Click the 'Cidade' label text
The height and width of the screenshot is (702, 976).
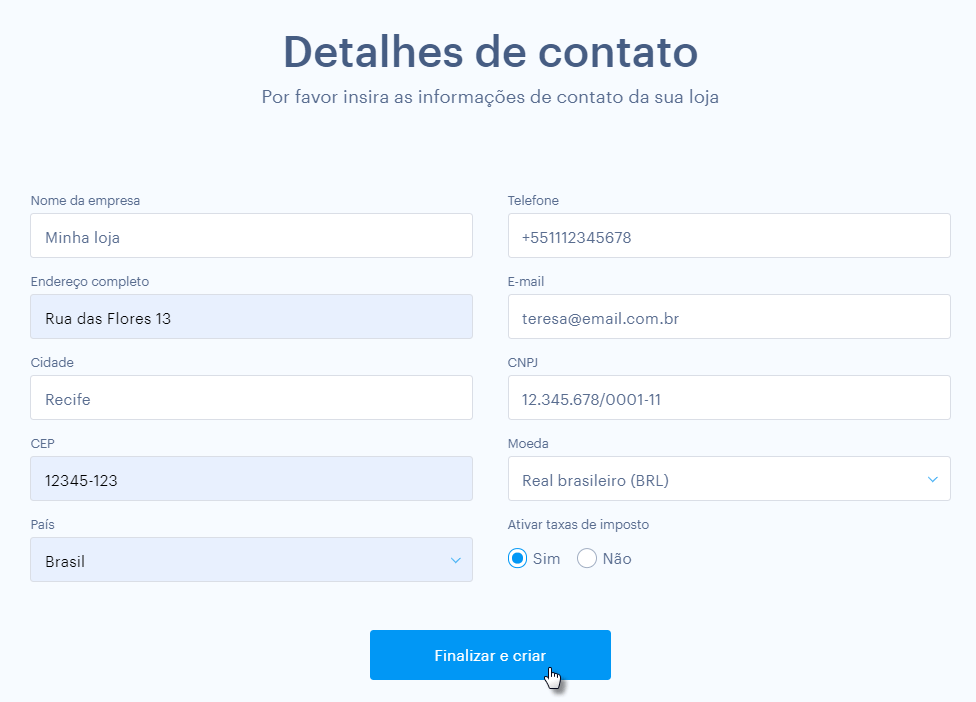[x=52, y=362]
